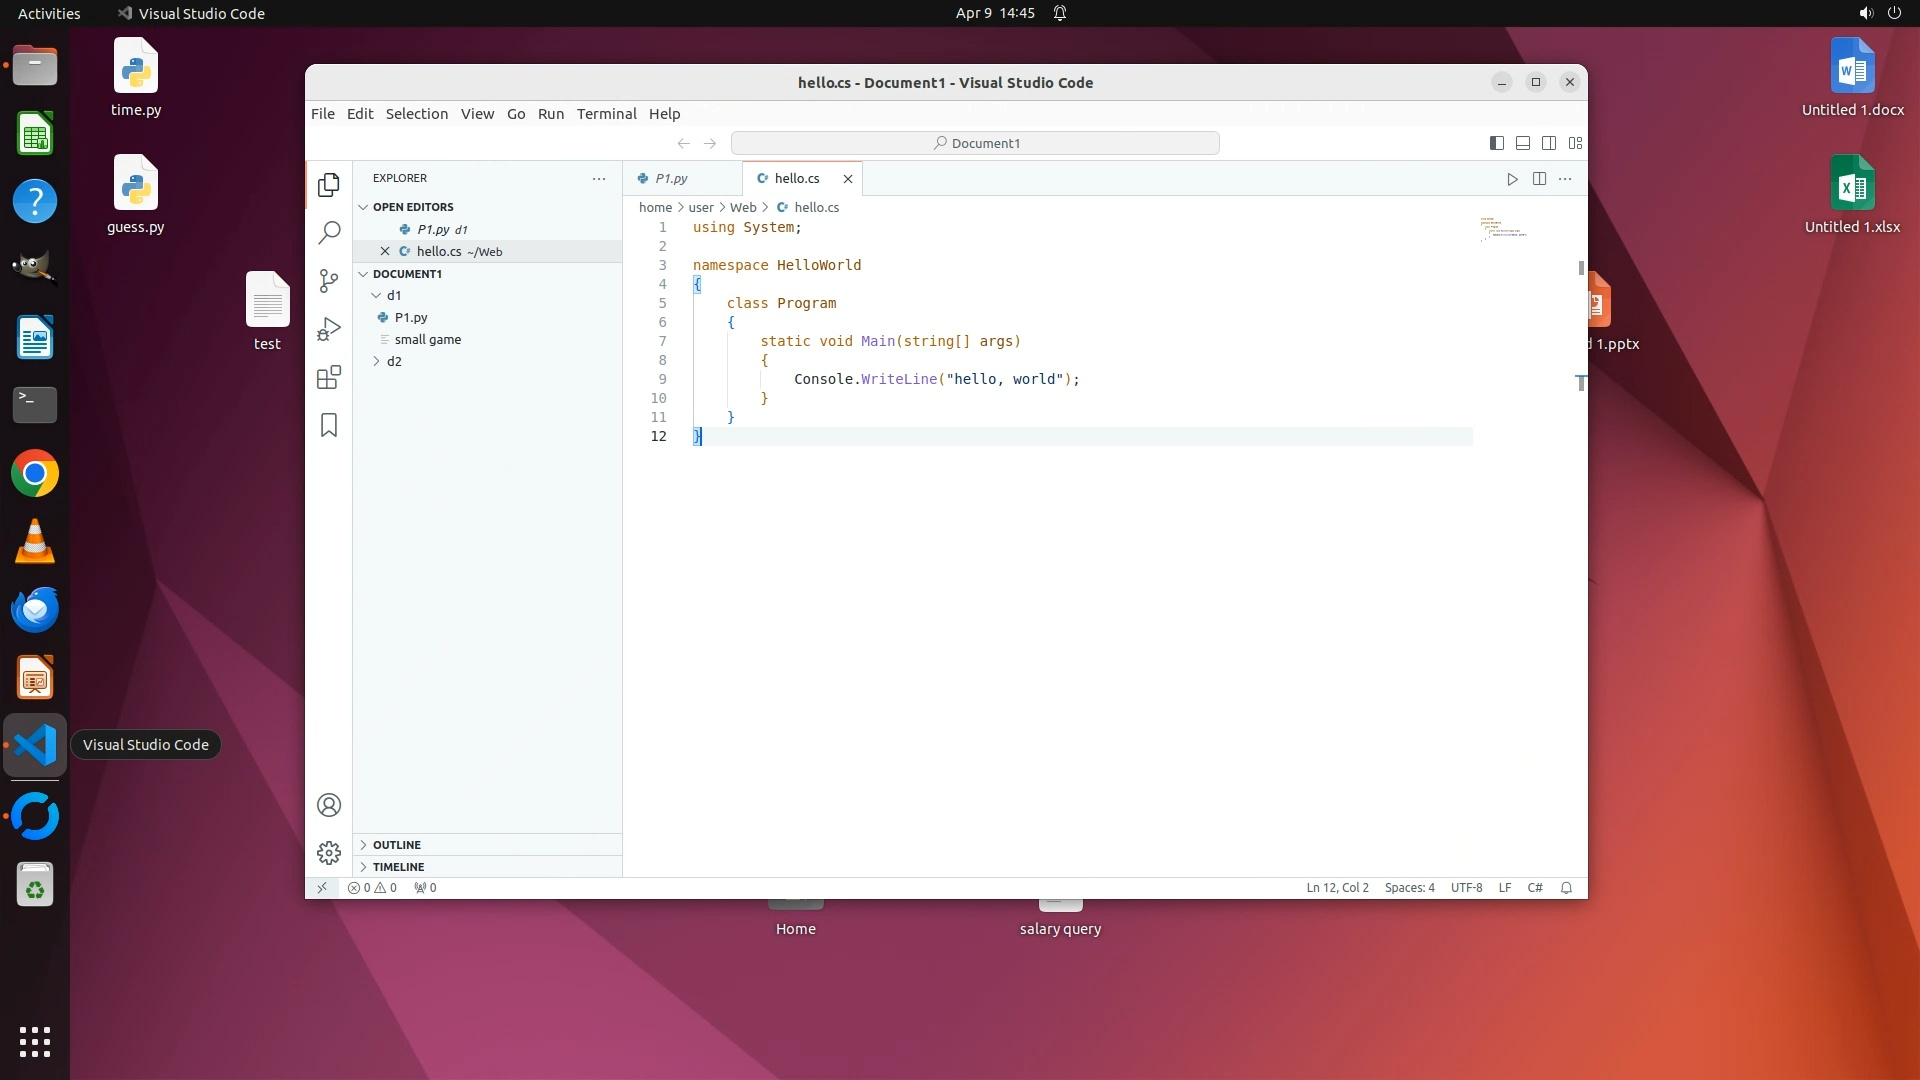Click the C# language mode button
Screen dimensions: 1920x1080
coord(1535,888)
